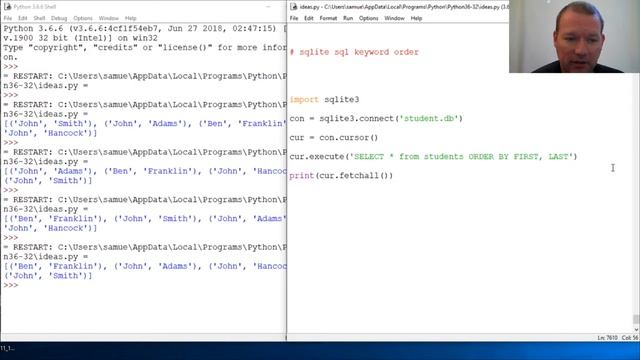Image resolution: width=640 pixels, height=360 pixels.
Task: Click the Python Shell title bar icon
Action: tap(7, 7)
